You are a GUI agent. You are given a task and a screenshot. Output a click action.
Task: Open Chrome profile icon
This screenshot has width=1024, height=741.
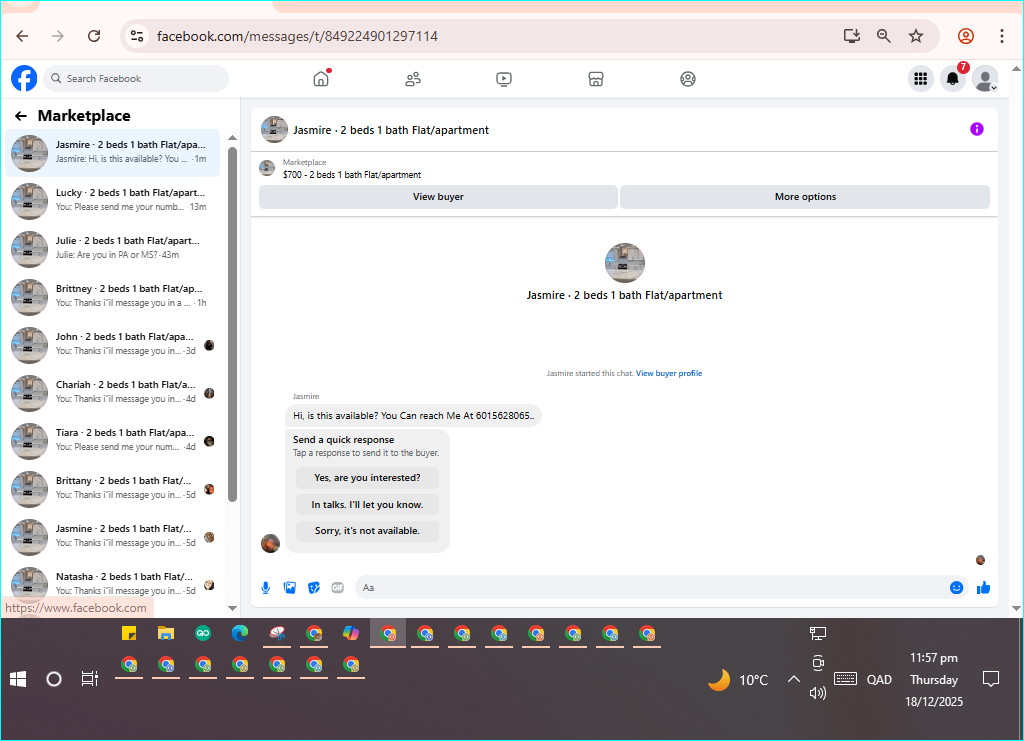point(966,36)
